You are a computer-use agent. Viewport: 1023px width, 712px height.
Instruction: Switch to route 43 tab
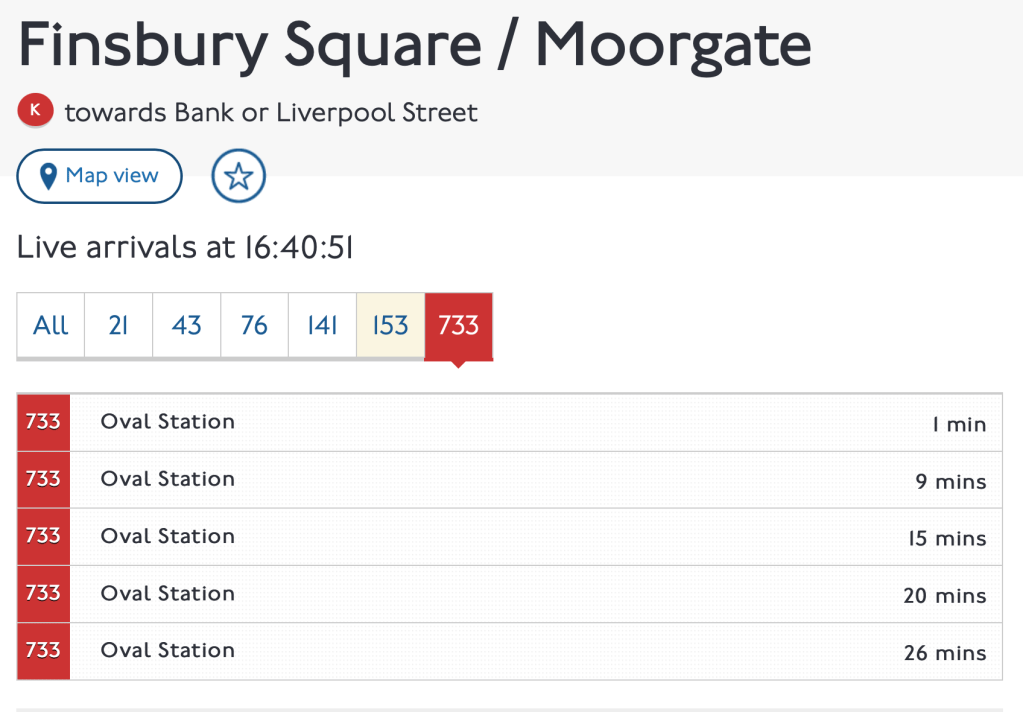(186, 325)
